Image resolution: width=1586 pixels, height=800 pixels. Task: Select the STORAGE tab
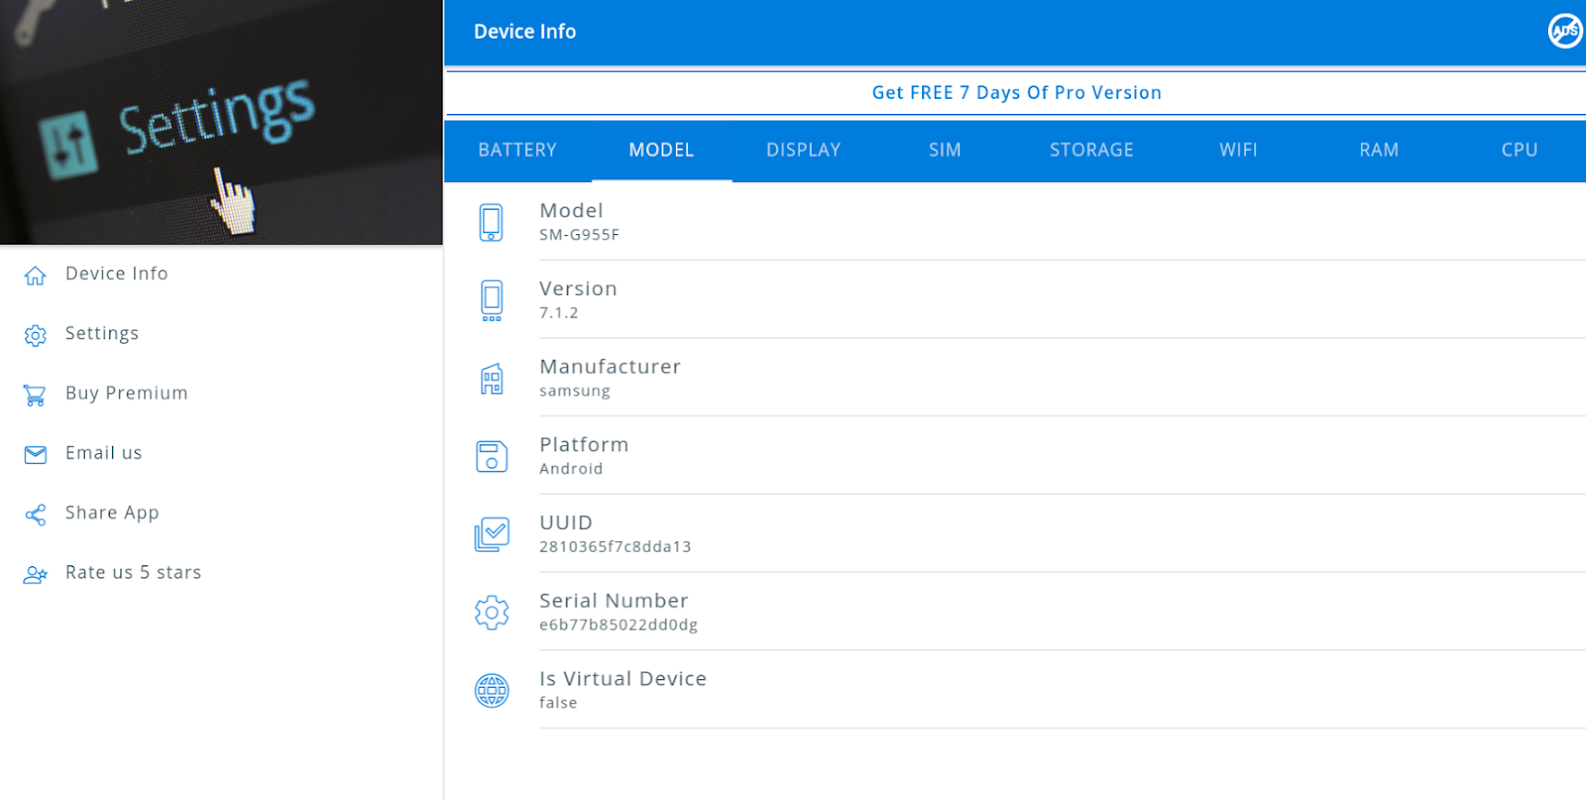pyautogui.click(x=1091, y=150)
